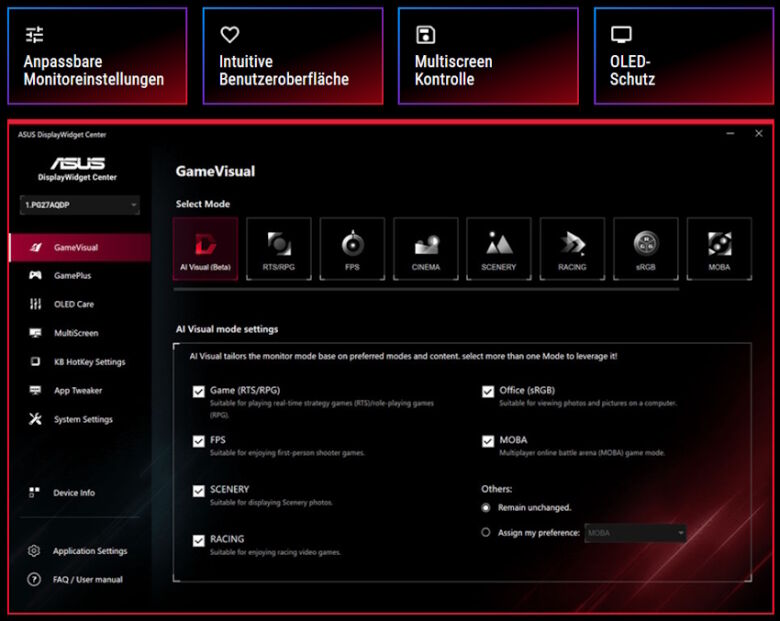The height and width of the screenshot is (621, 780).
Task: Toggle the SCENERY checkbox
Action: (x=198, y=491)
